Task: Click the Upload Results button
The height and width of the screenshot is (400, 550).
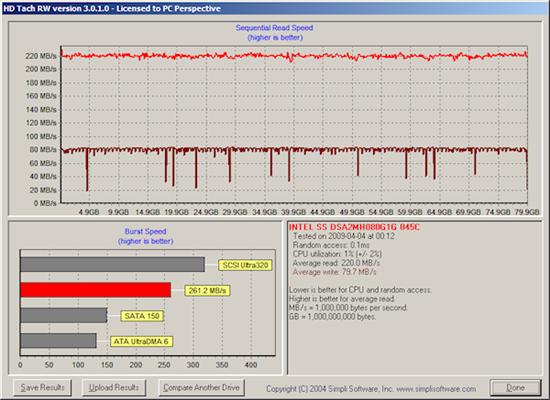Action: point(114,387)
